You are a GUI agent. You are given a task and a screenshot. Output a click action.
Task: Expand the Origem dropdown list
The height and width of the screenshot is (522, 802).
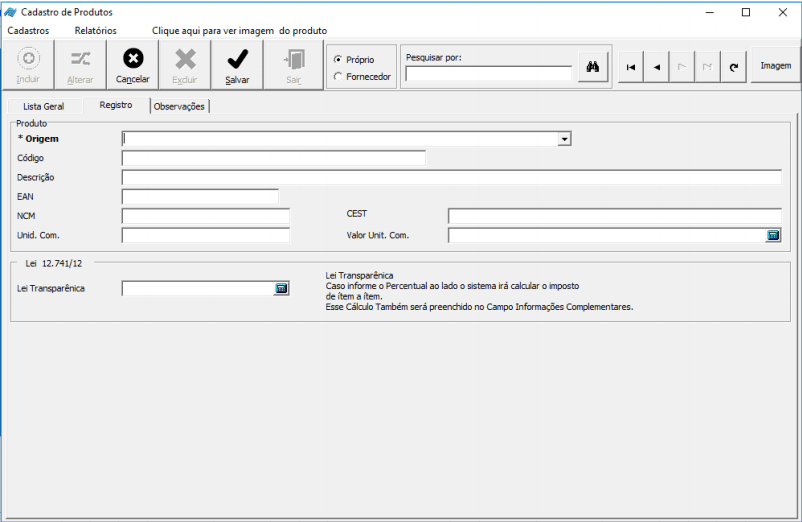(565, 139)
